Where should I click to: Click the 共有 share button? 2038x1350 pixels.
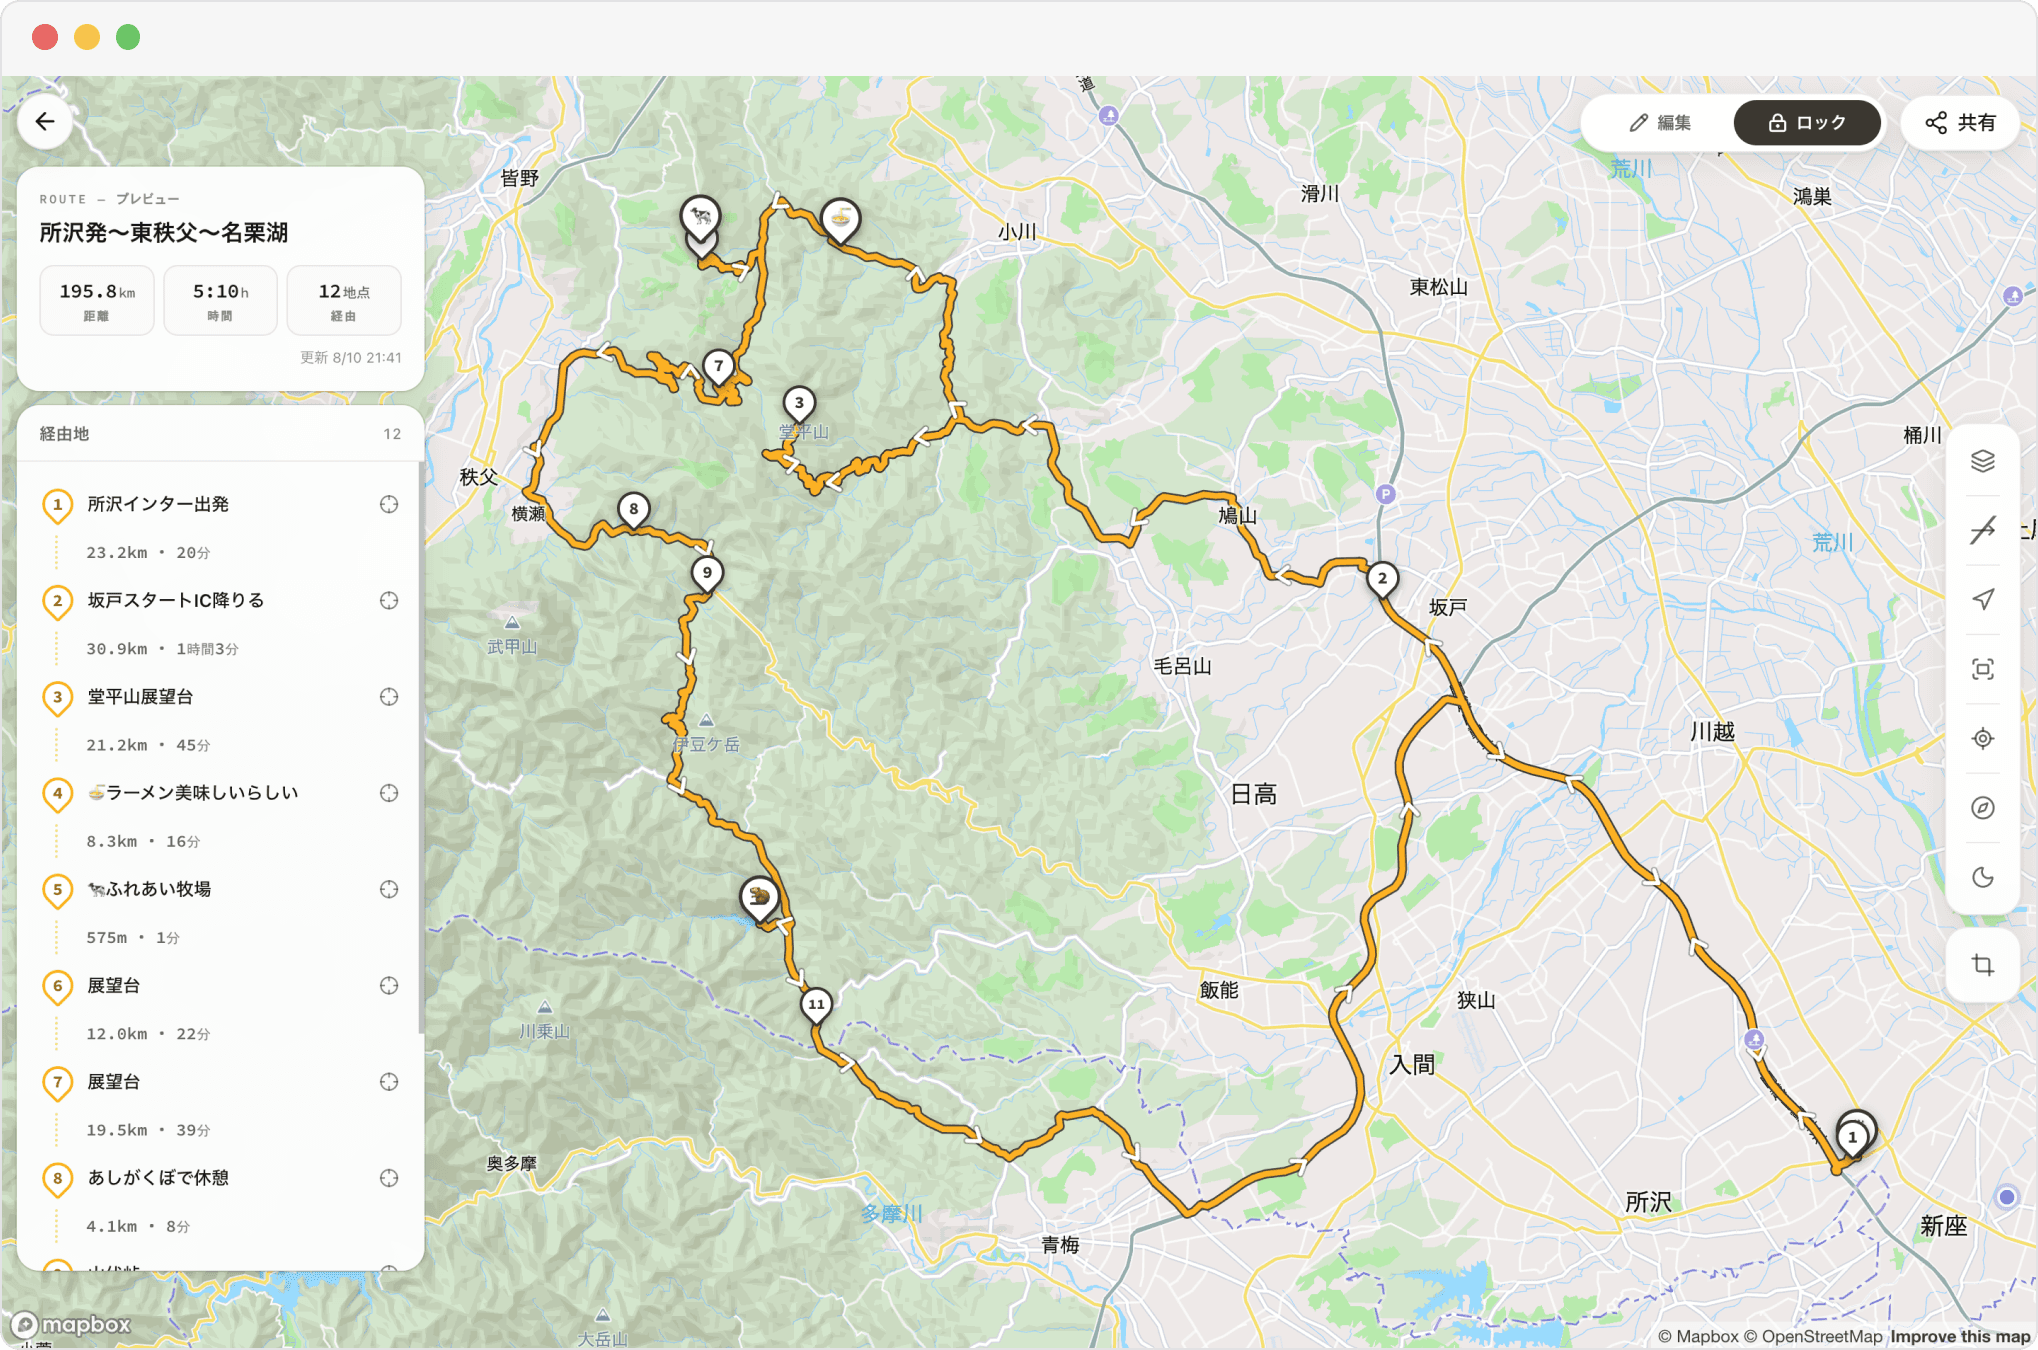coord(1960,123)
